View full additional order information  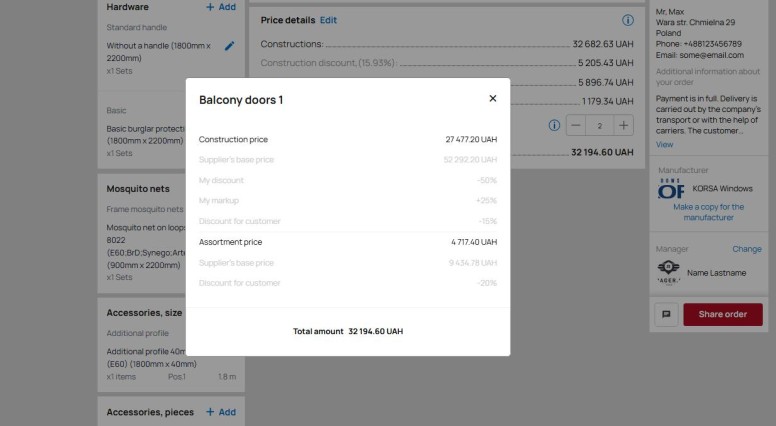click(664, 144)
